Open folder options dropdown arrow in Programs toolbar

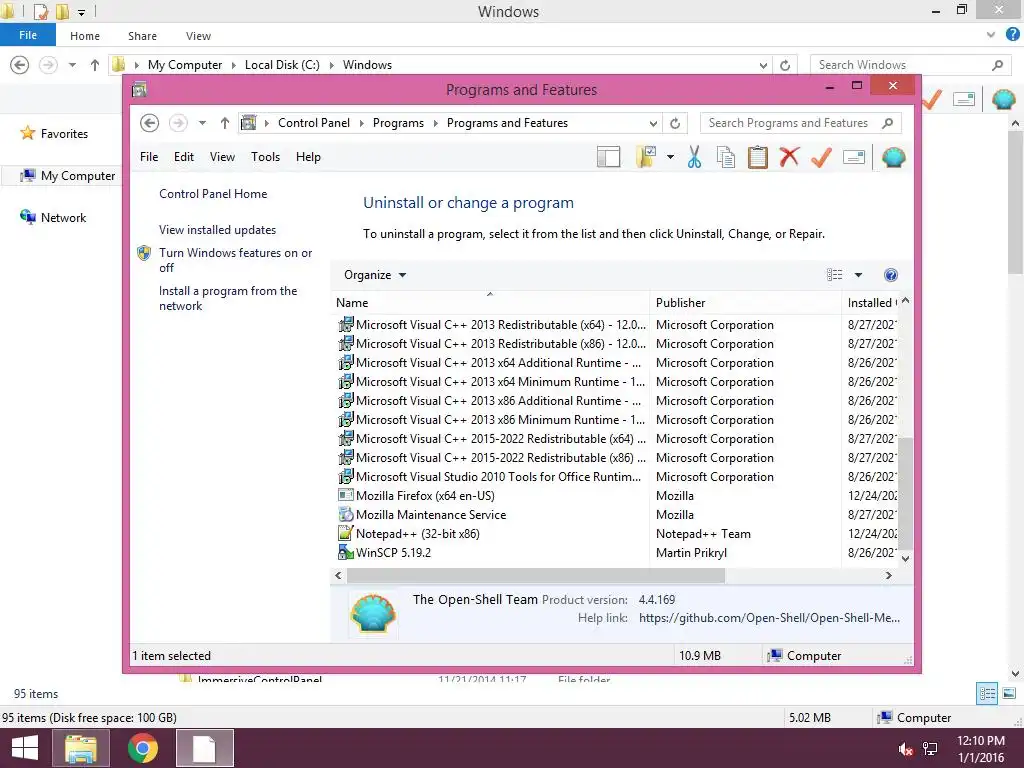(x=670, y=157)
